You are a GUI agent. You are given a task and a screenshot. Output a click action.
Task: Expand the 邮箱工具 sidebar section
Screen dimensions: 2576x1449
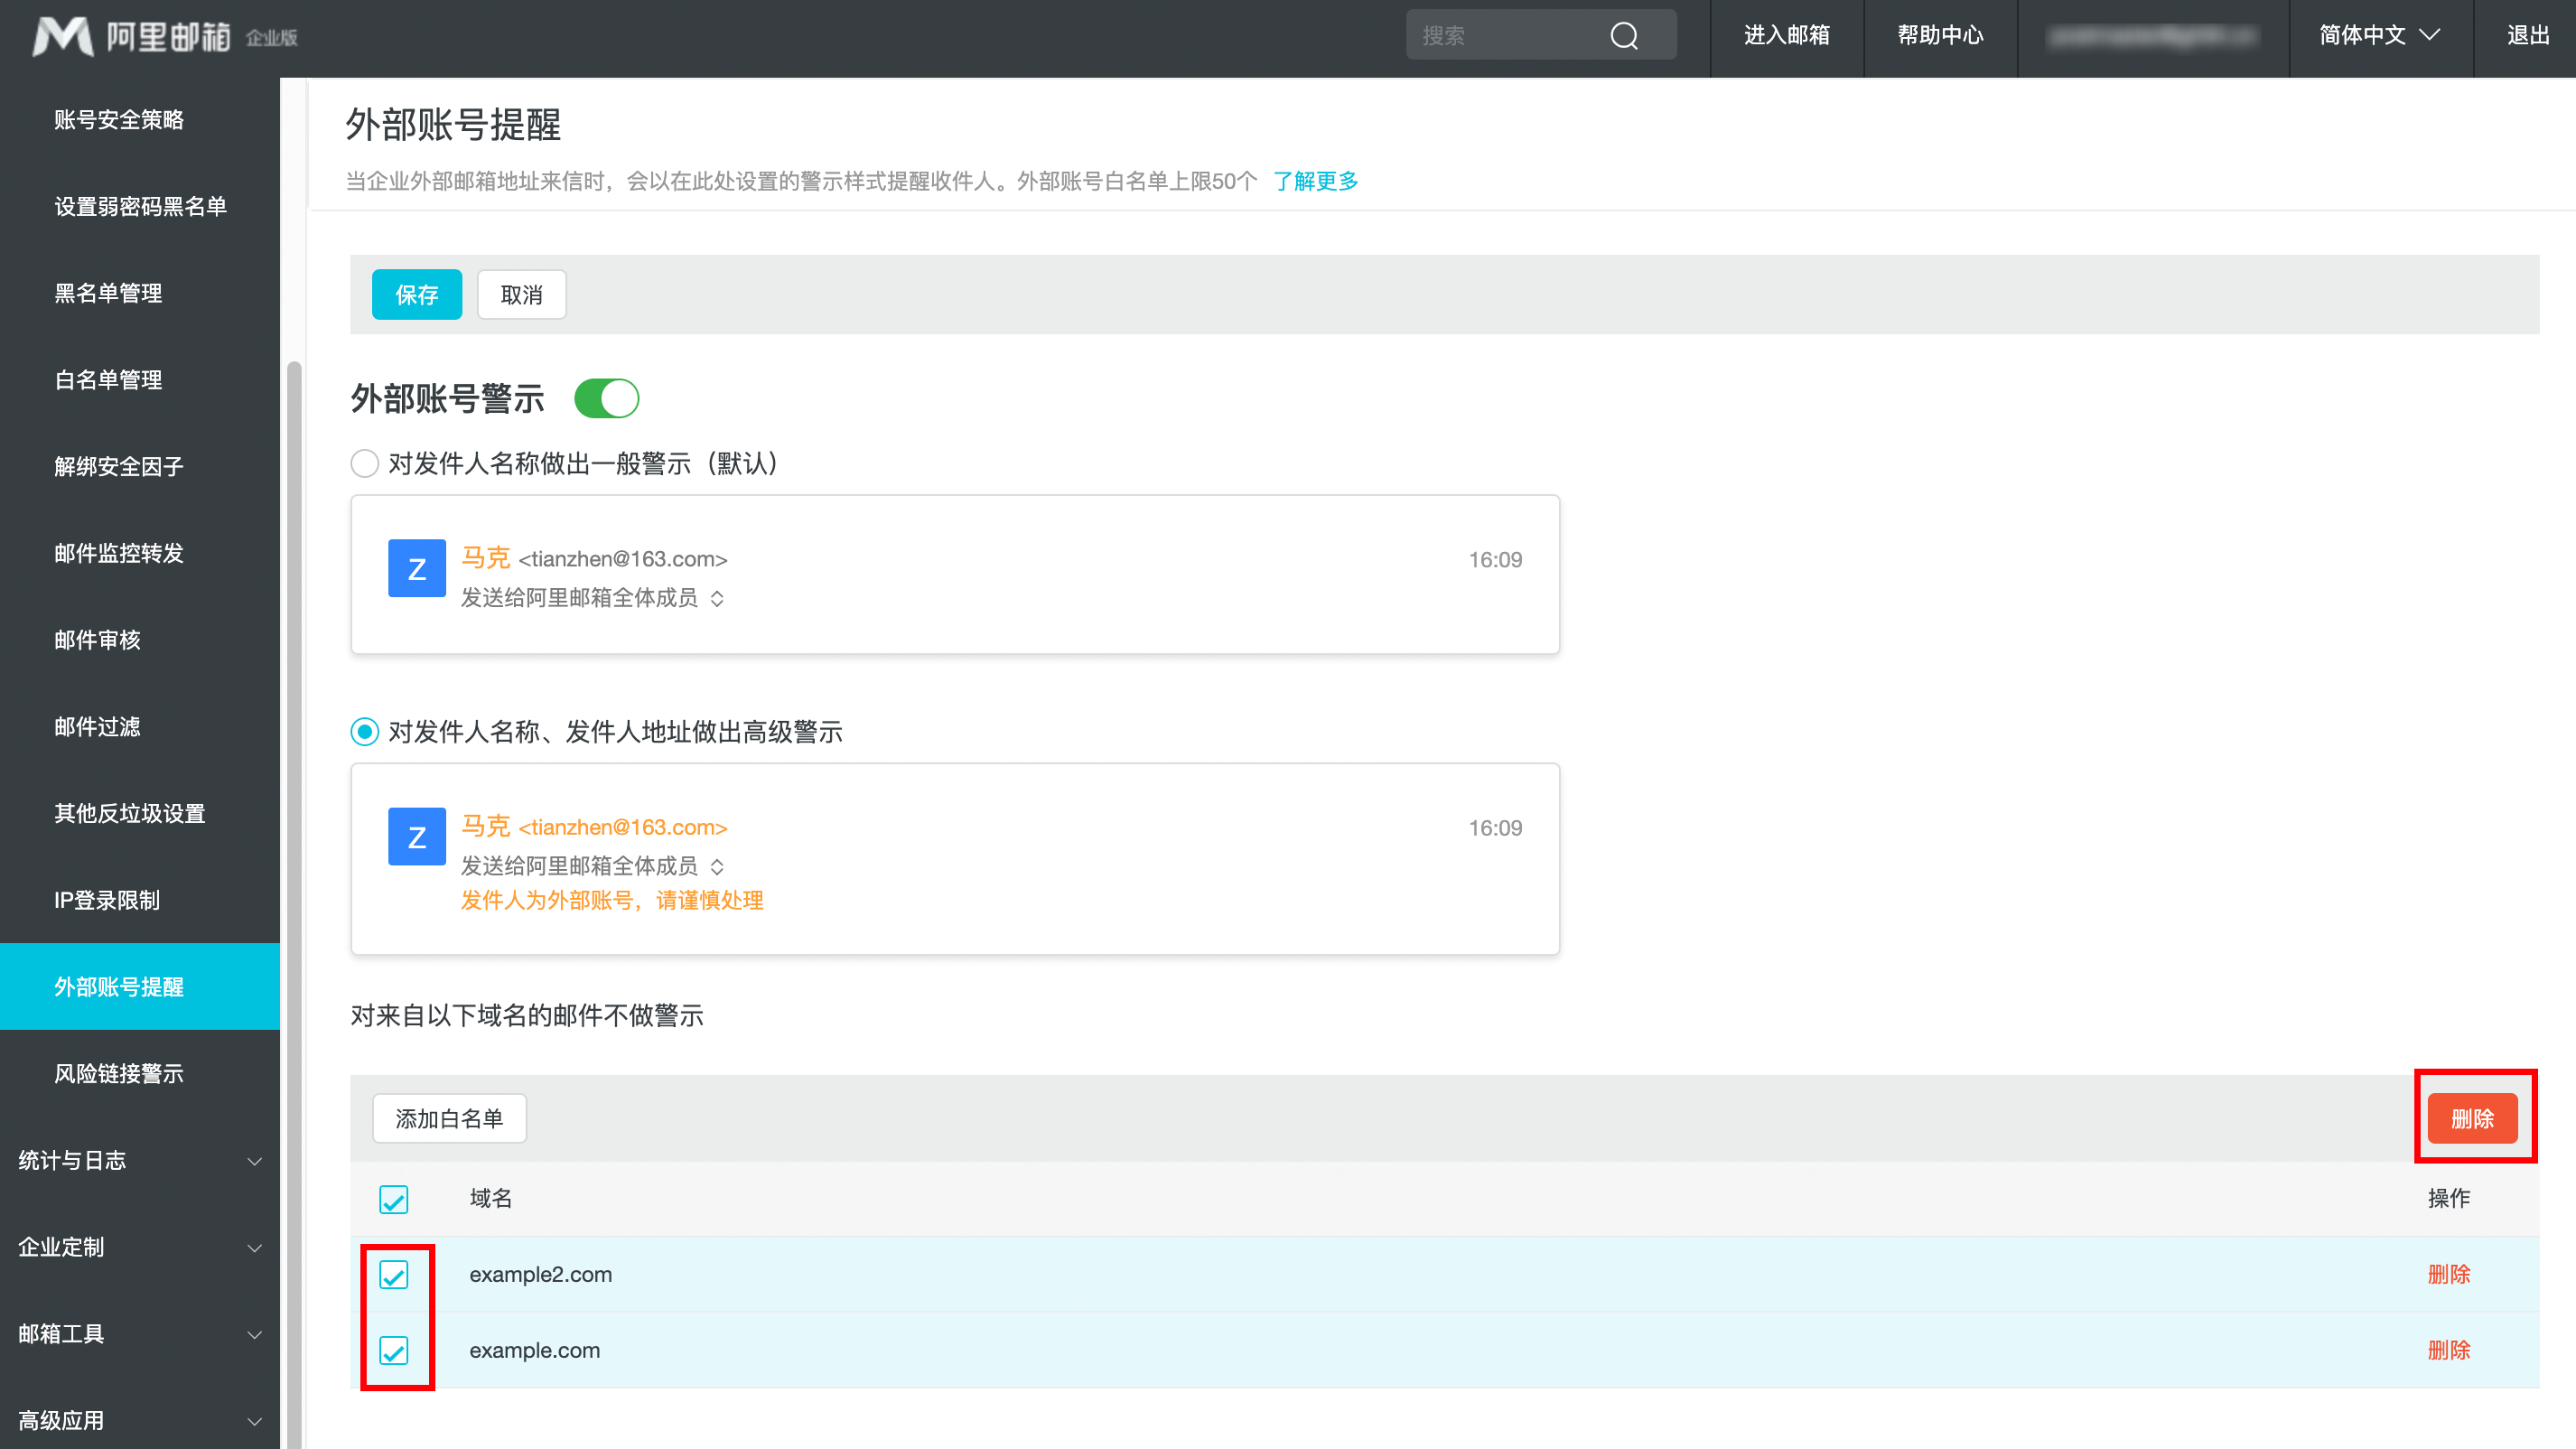pyautogui.click(x=140, y=1334)
